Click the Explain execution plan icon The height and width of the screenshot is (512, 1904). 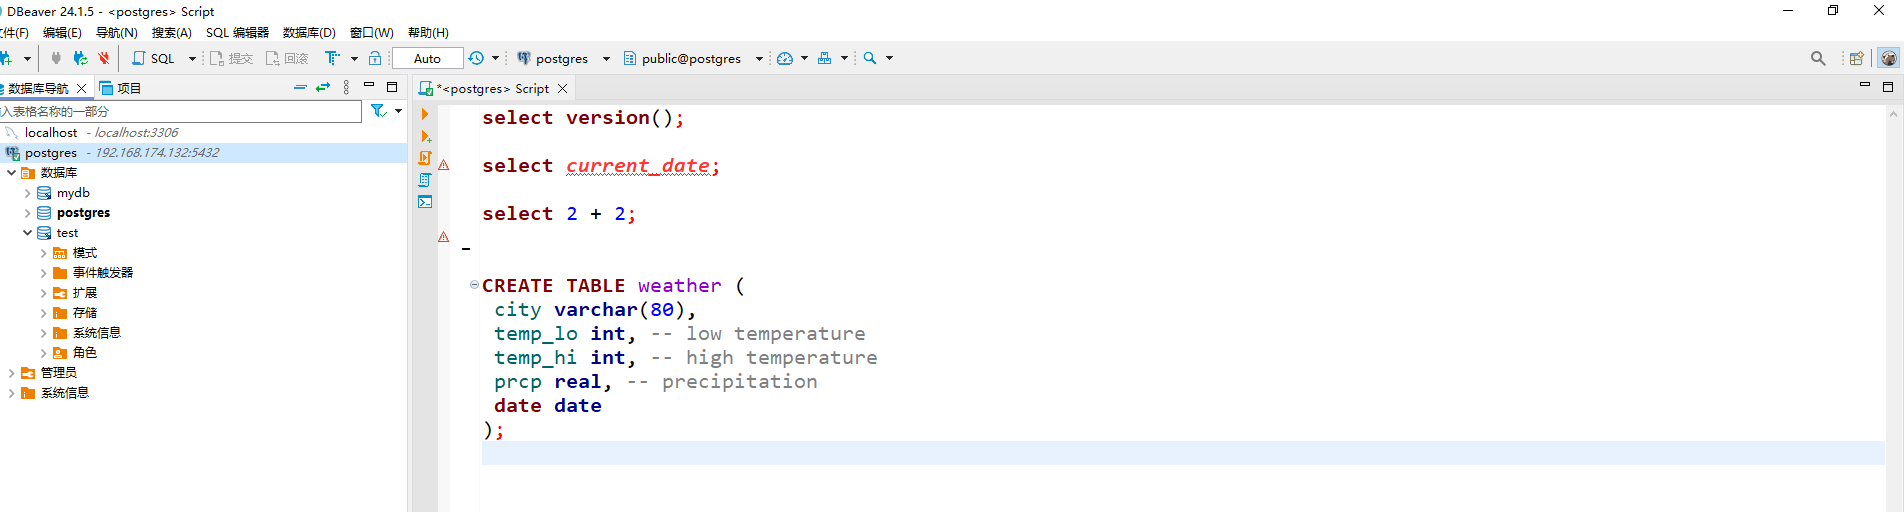pos(425,180)
